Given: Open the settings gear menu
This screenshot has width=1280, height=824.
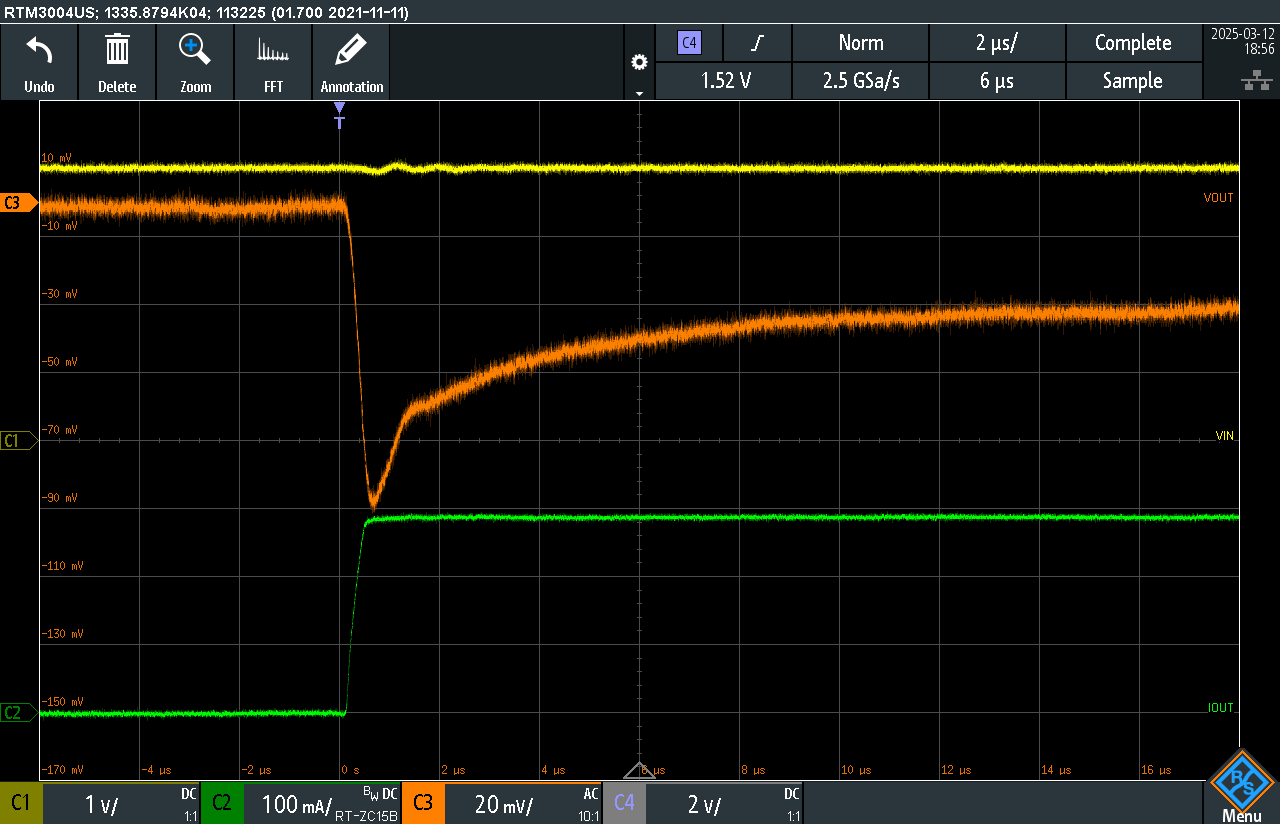Looking at the screenshot, I should pyautogui.click(x=639, y=62).
